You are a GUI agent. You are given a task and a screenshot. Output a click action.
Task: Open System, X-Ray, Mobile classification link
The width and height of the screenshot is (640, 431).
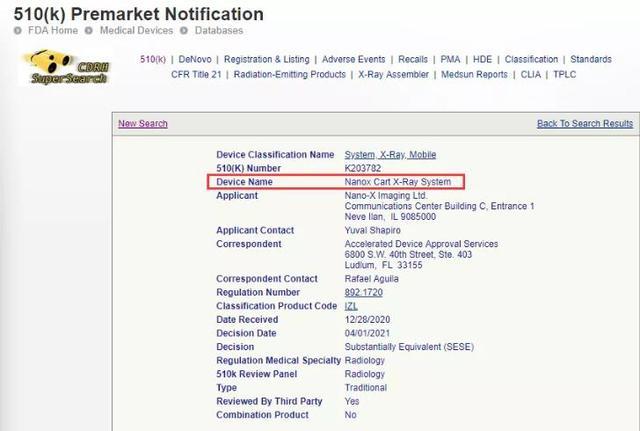pyautogui.click(x=390, y=155)
